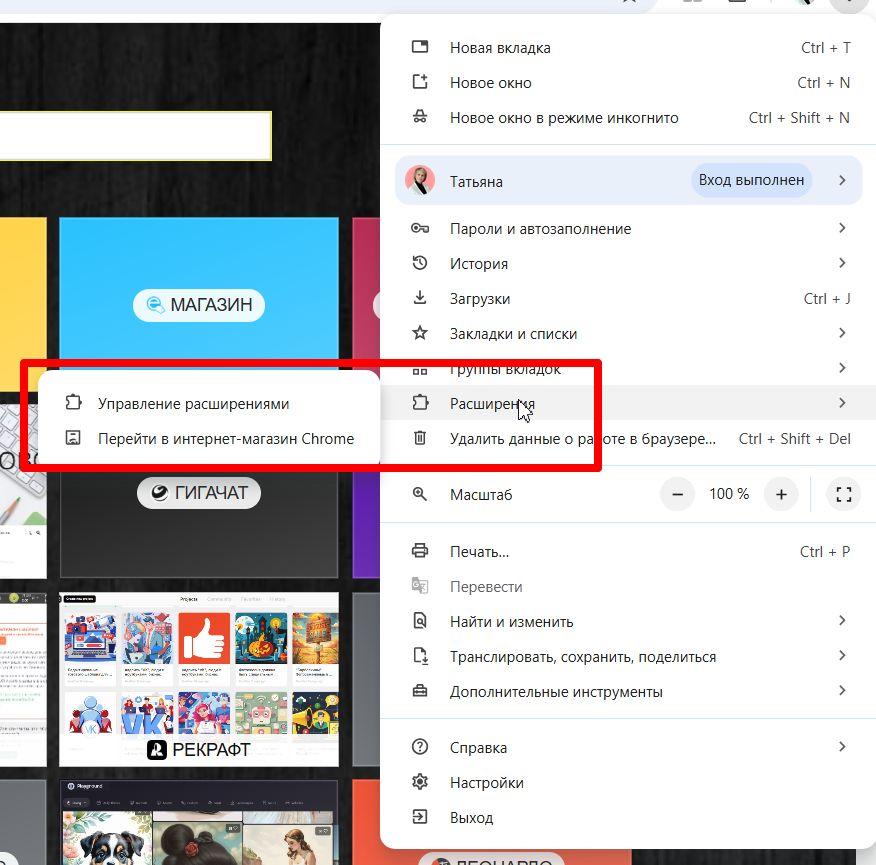Click the New tab icon
Viewport: 876px width, 865px height.
(420, 47)
